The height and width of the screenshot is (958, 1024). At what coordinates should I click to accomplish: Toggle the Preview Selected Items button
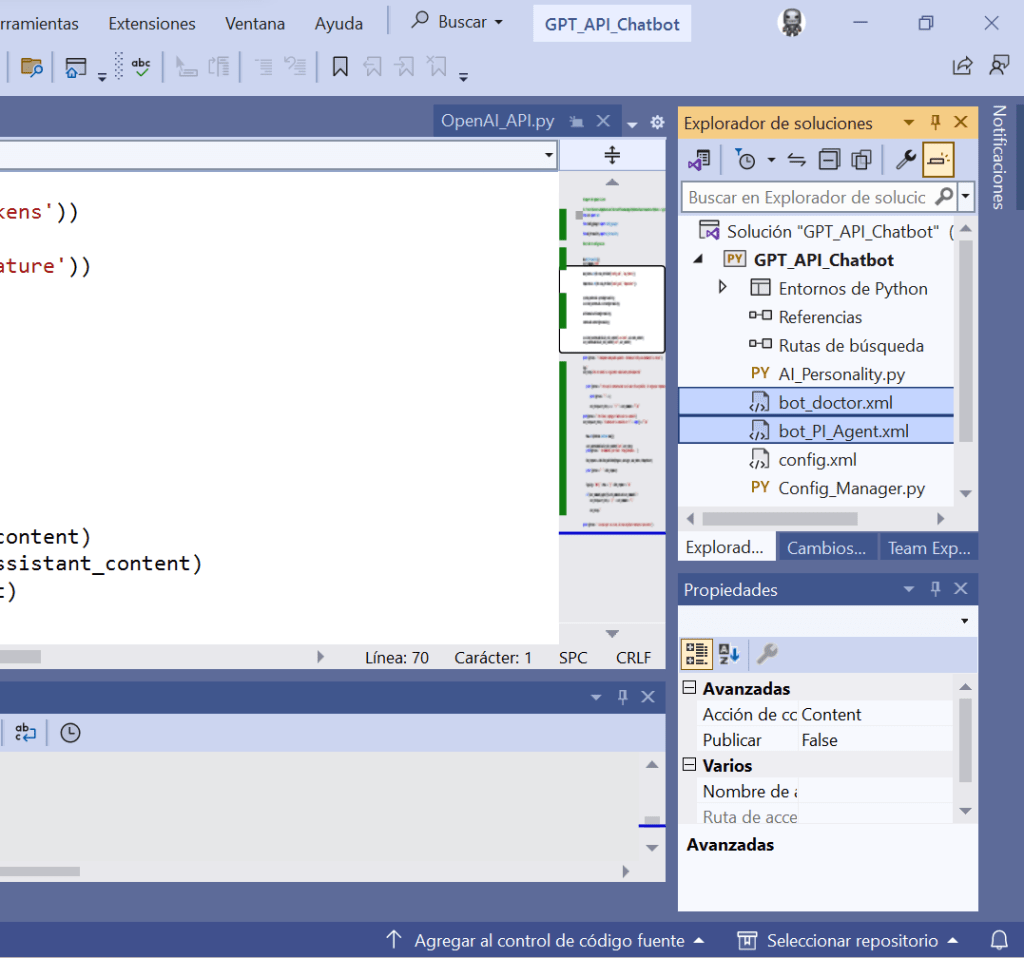(x=938, y=159)
